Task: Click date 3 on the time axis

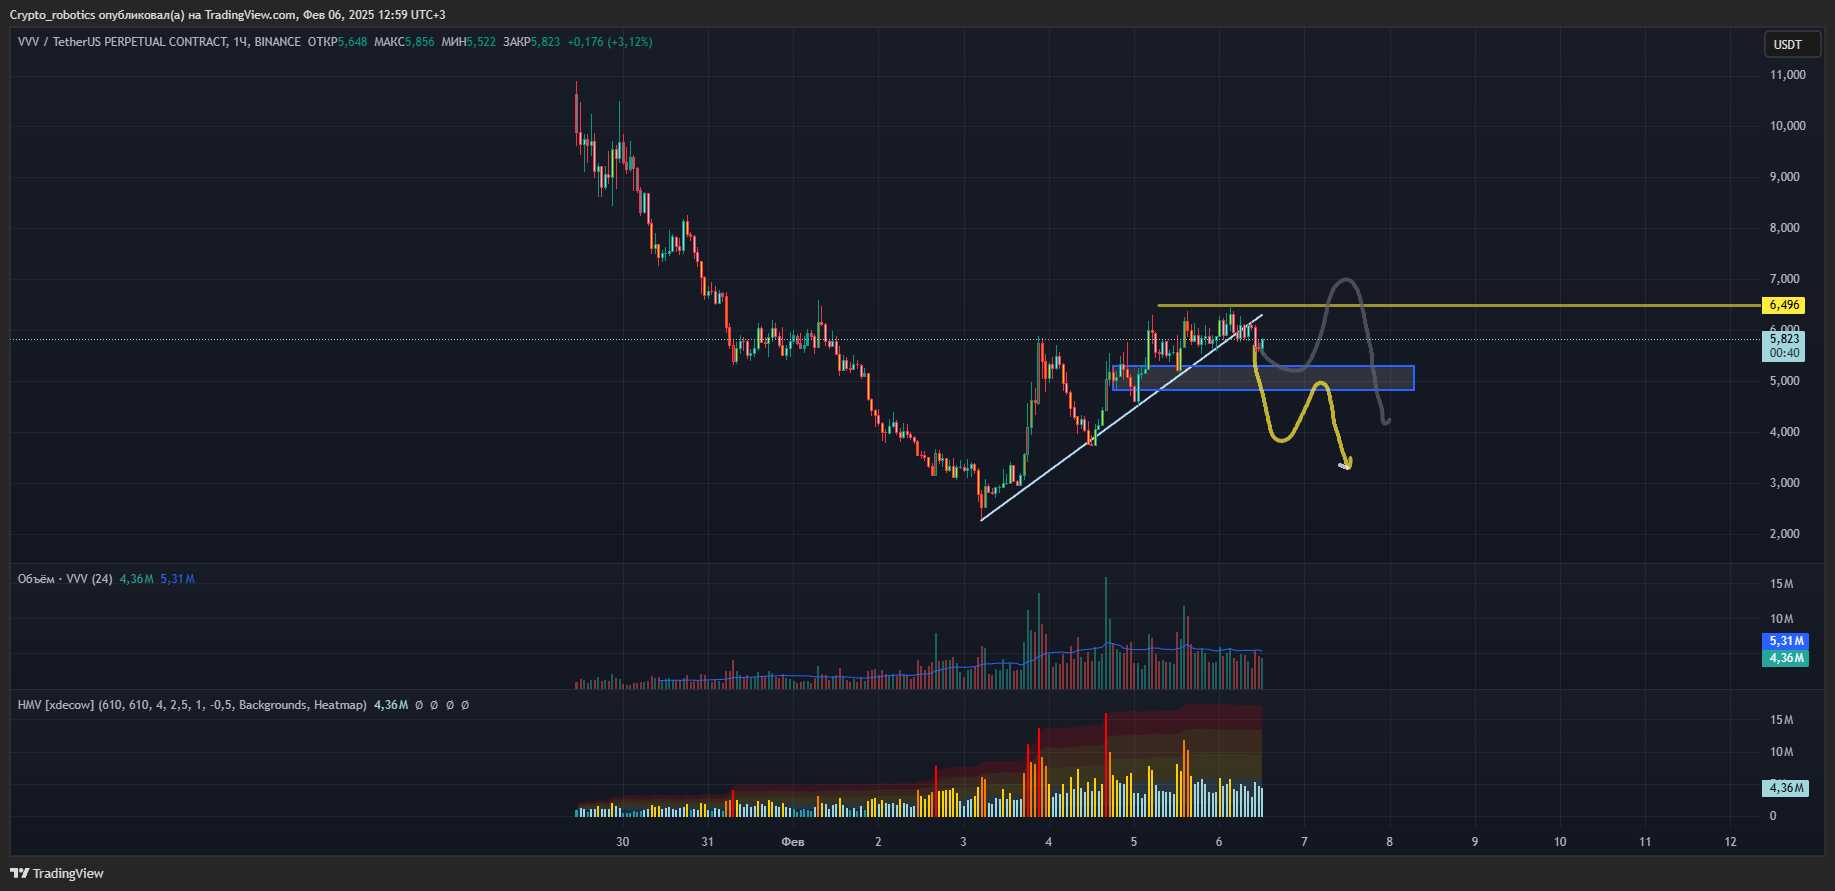Action: (963, 842)
